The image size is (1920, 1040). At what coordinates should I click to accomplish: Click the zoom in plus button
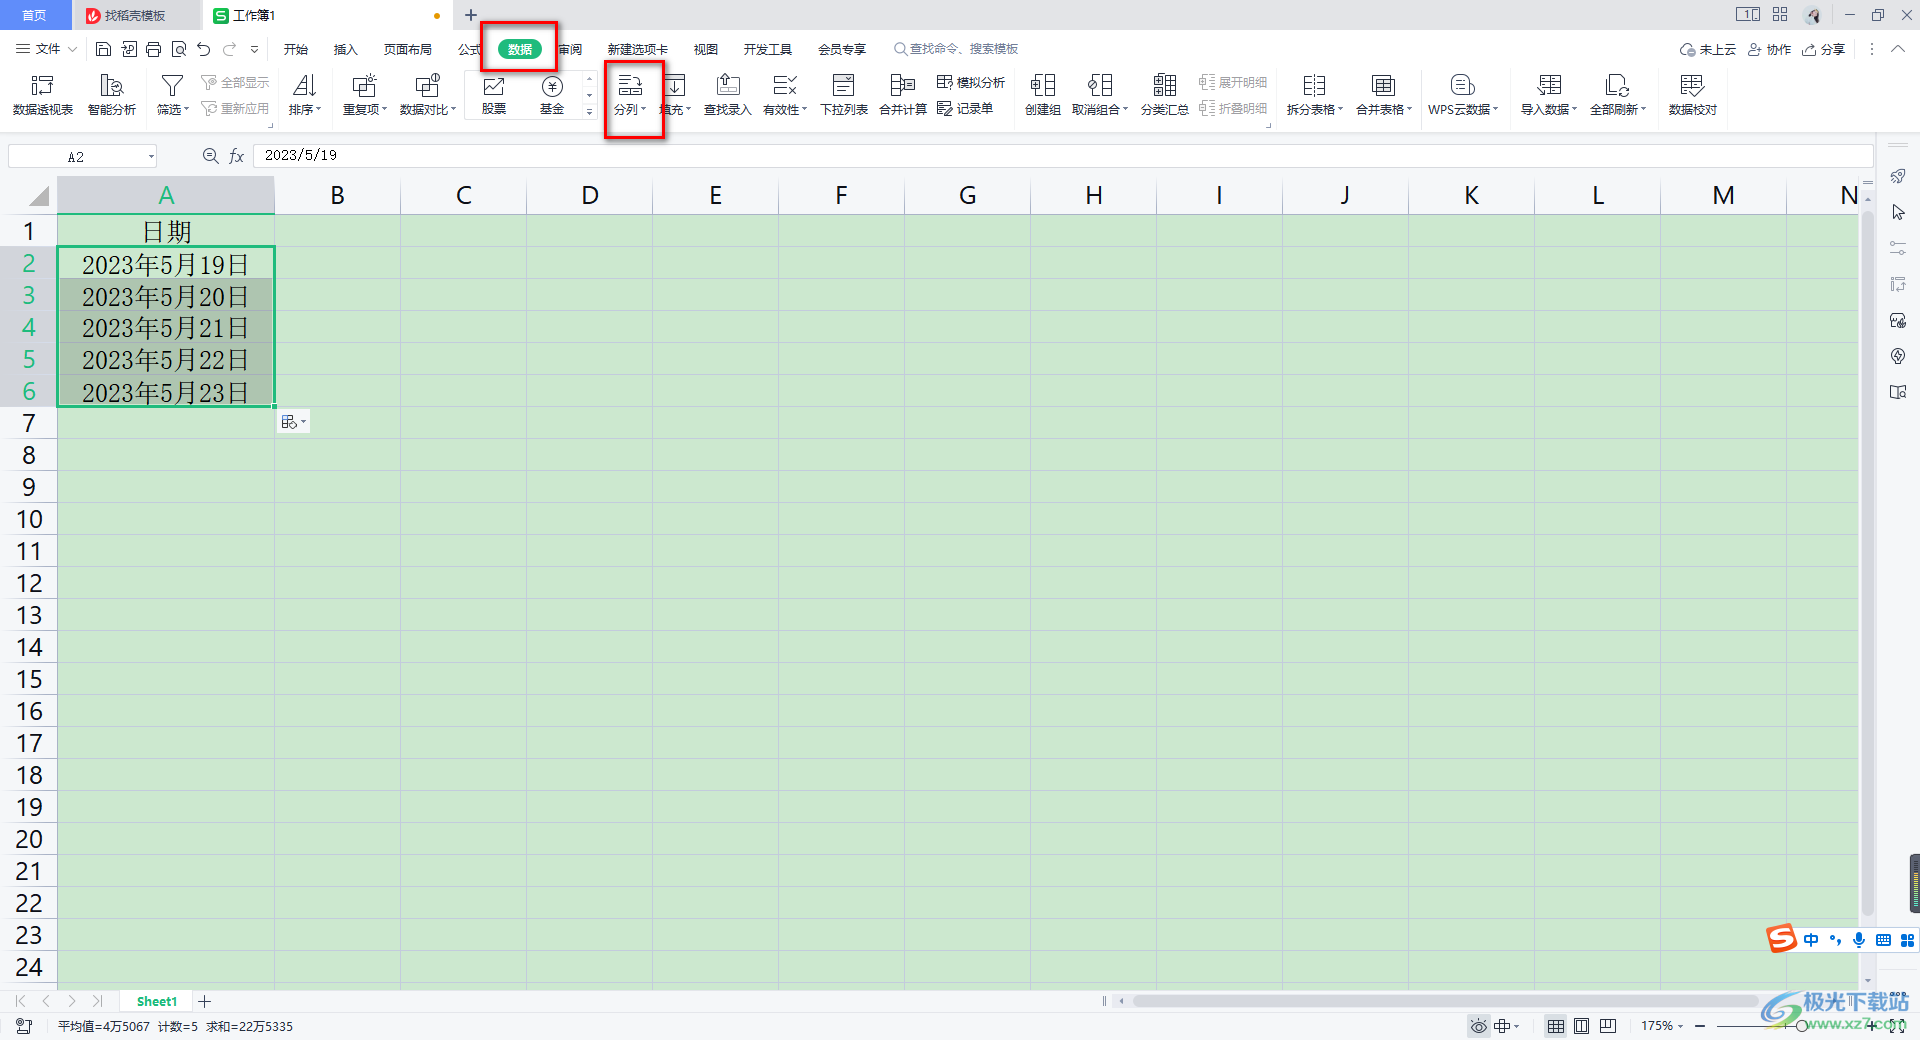pyautogui.click(x=1871, y=1026)
